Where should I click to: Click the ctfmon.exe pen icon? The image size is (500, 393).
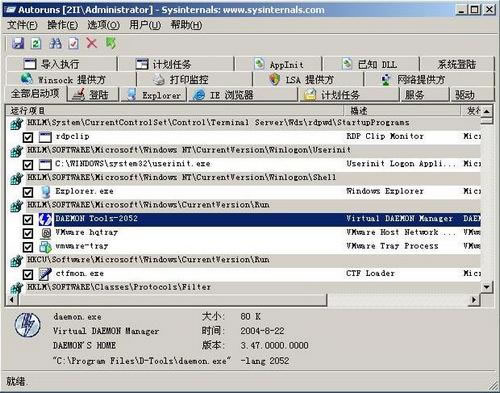(x=45, y=274)
